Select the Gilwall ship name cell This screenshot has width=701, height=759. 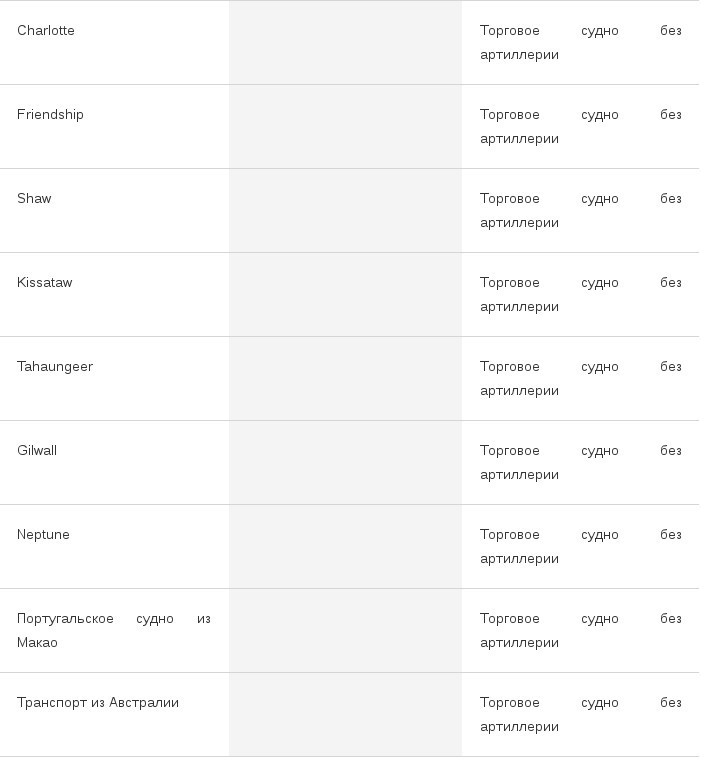coord(115,463)
